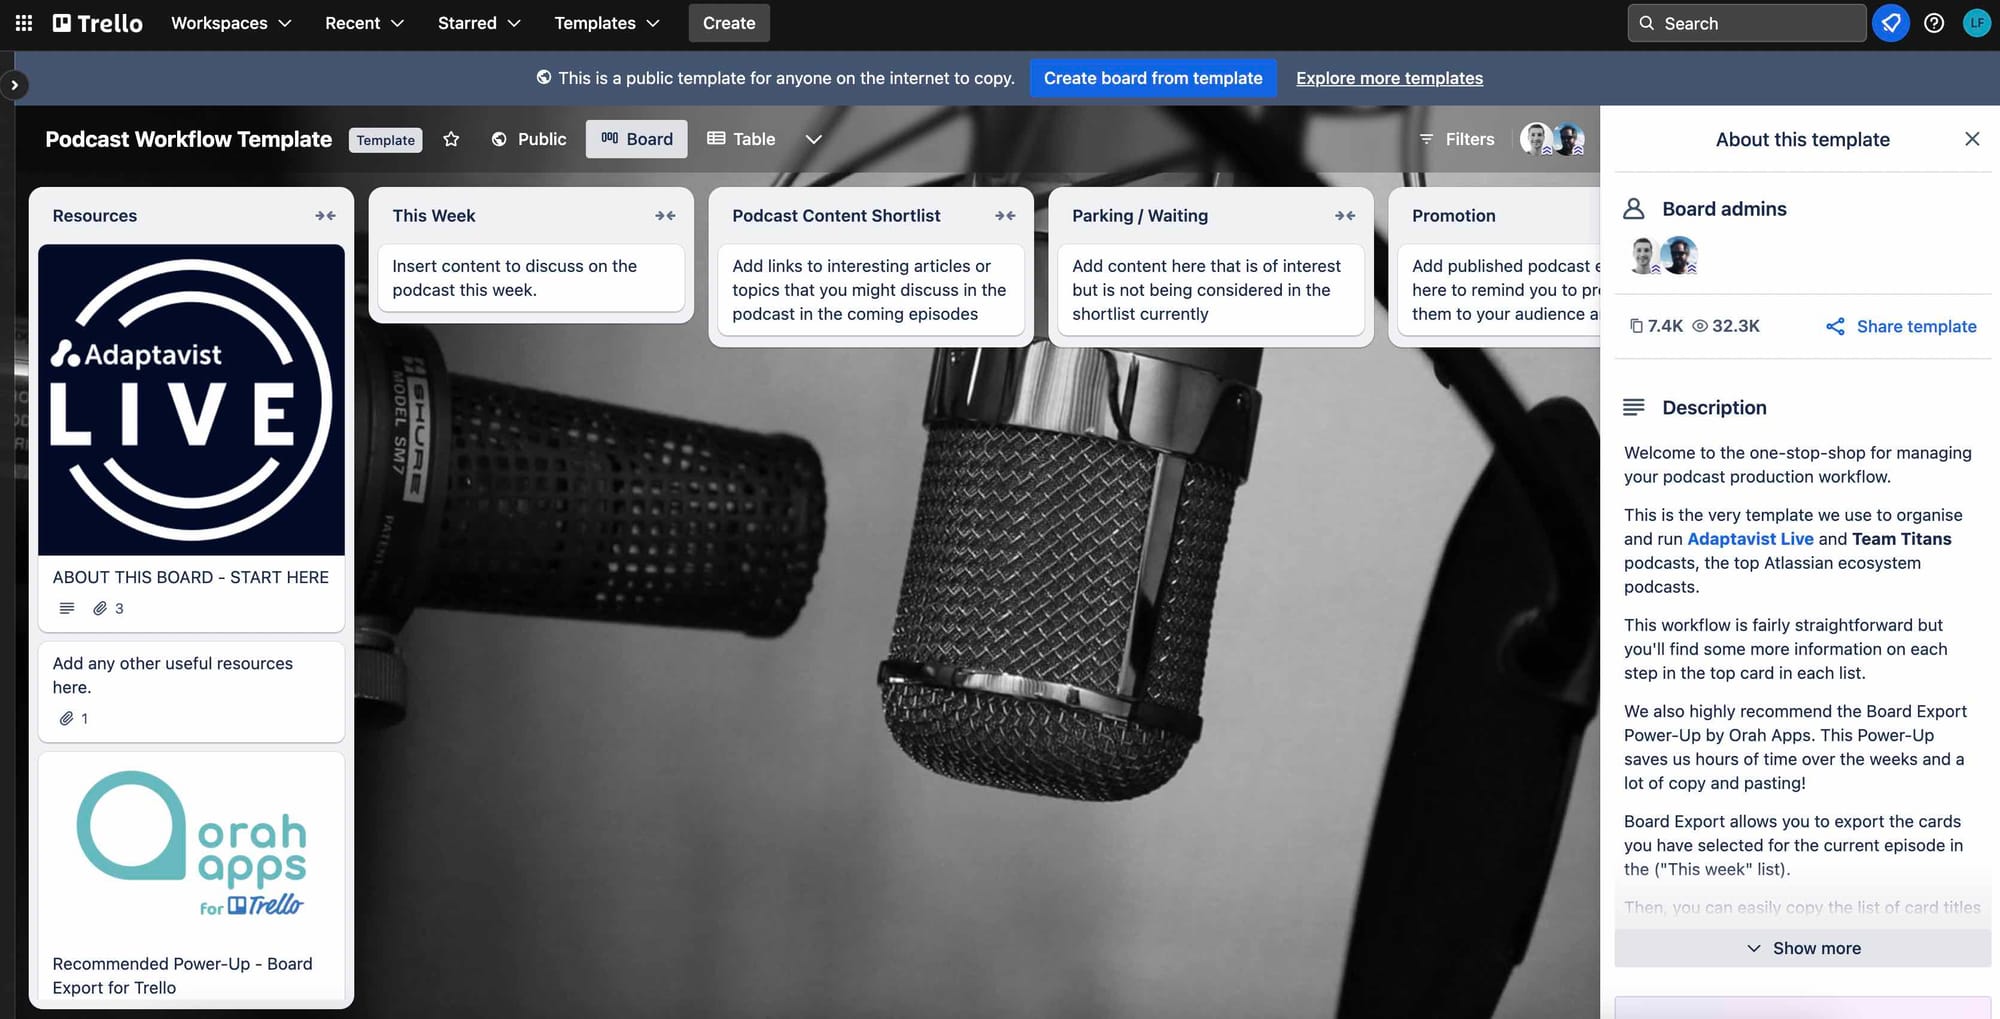This screenshot has width=2000, height=1019.
Task: Open the Explore more templates link
Action: [1389, 78]
